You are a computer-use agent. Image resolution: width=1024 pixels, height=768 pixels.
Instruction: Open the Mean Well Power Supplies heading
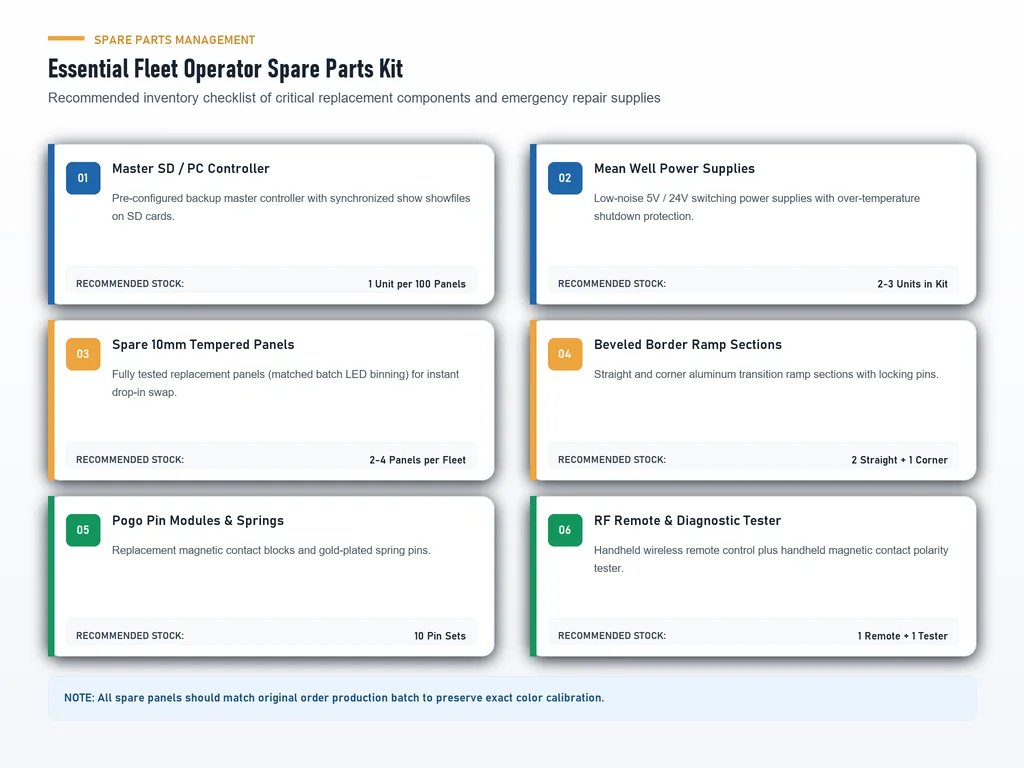point(674,168)
